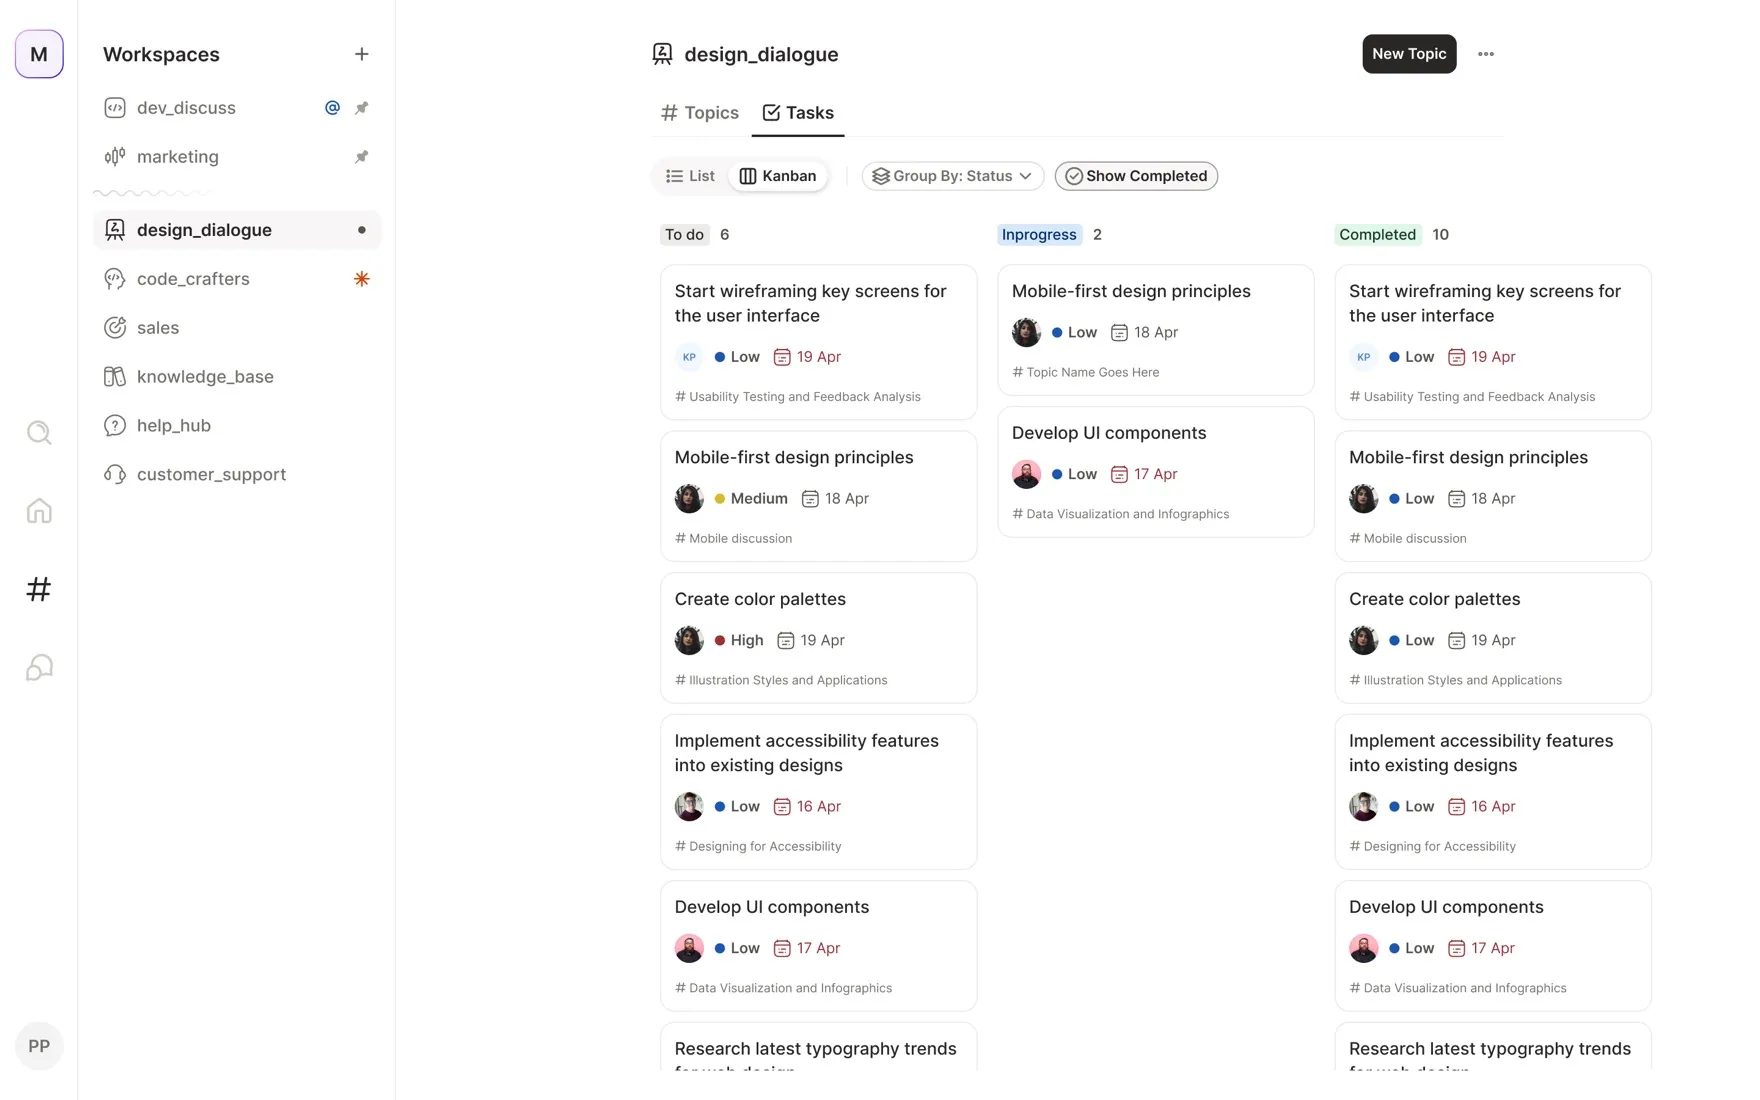Viewport: 1760px width, 1100px height.
Task: Select the hashtag channels icon in left rail
Action: pyautogui.click(x=39, y=589)
